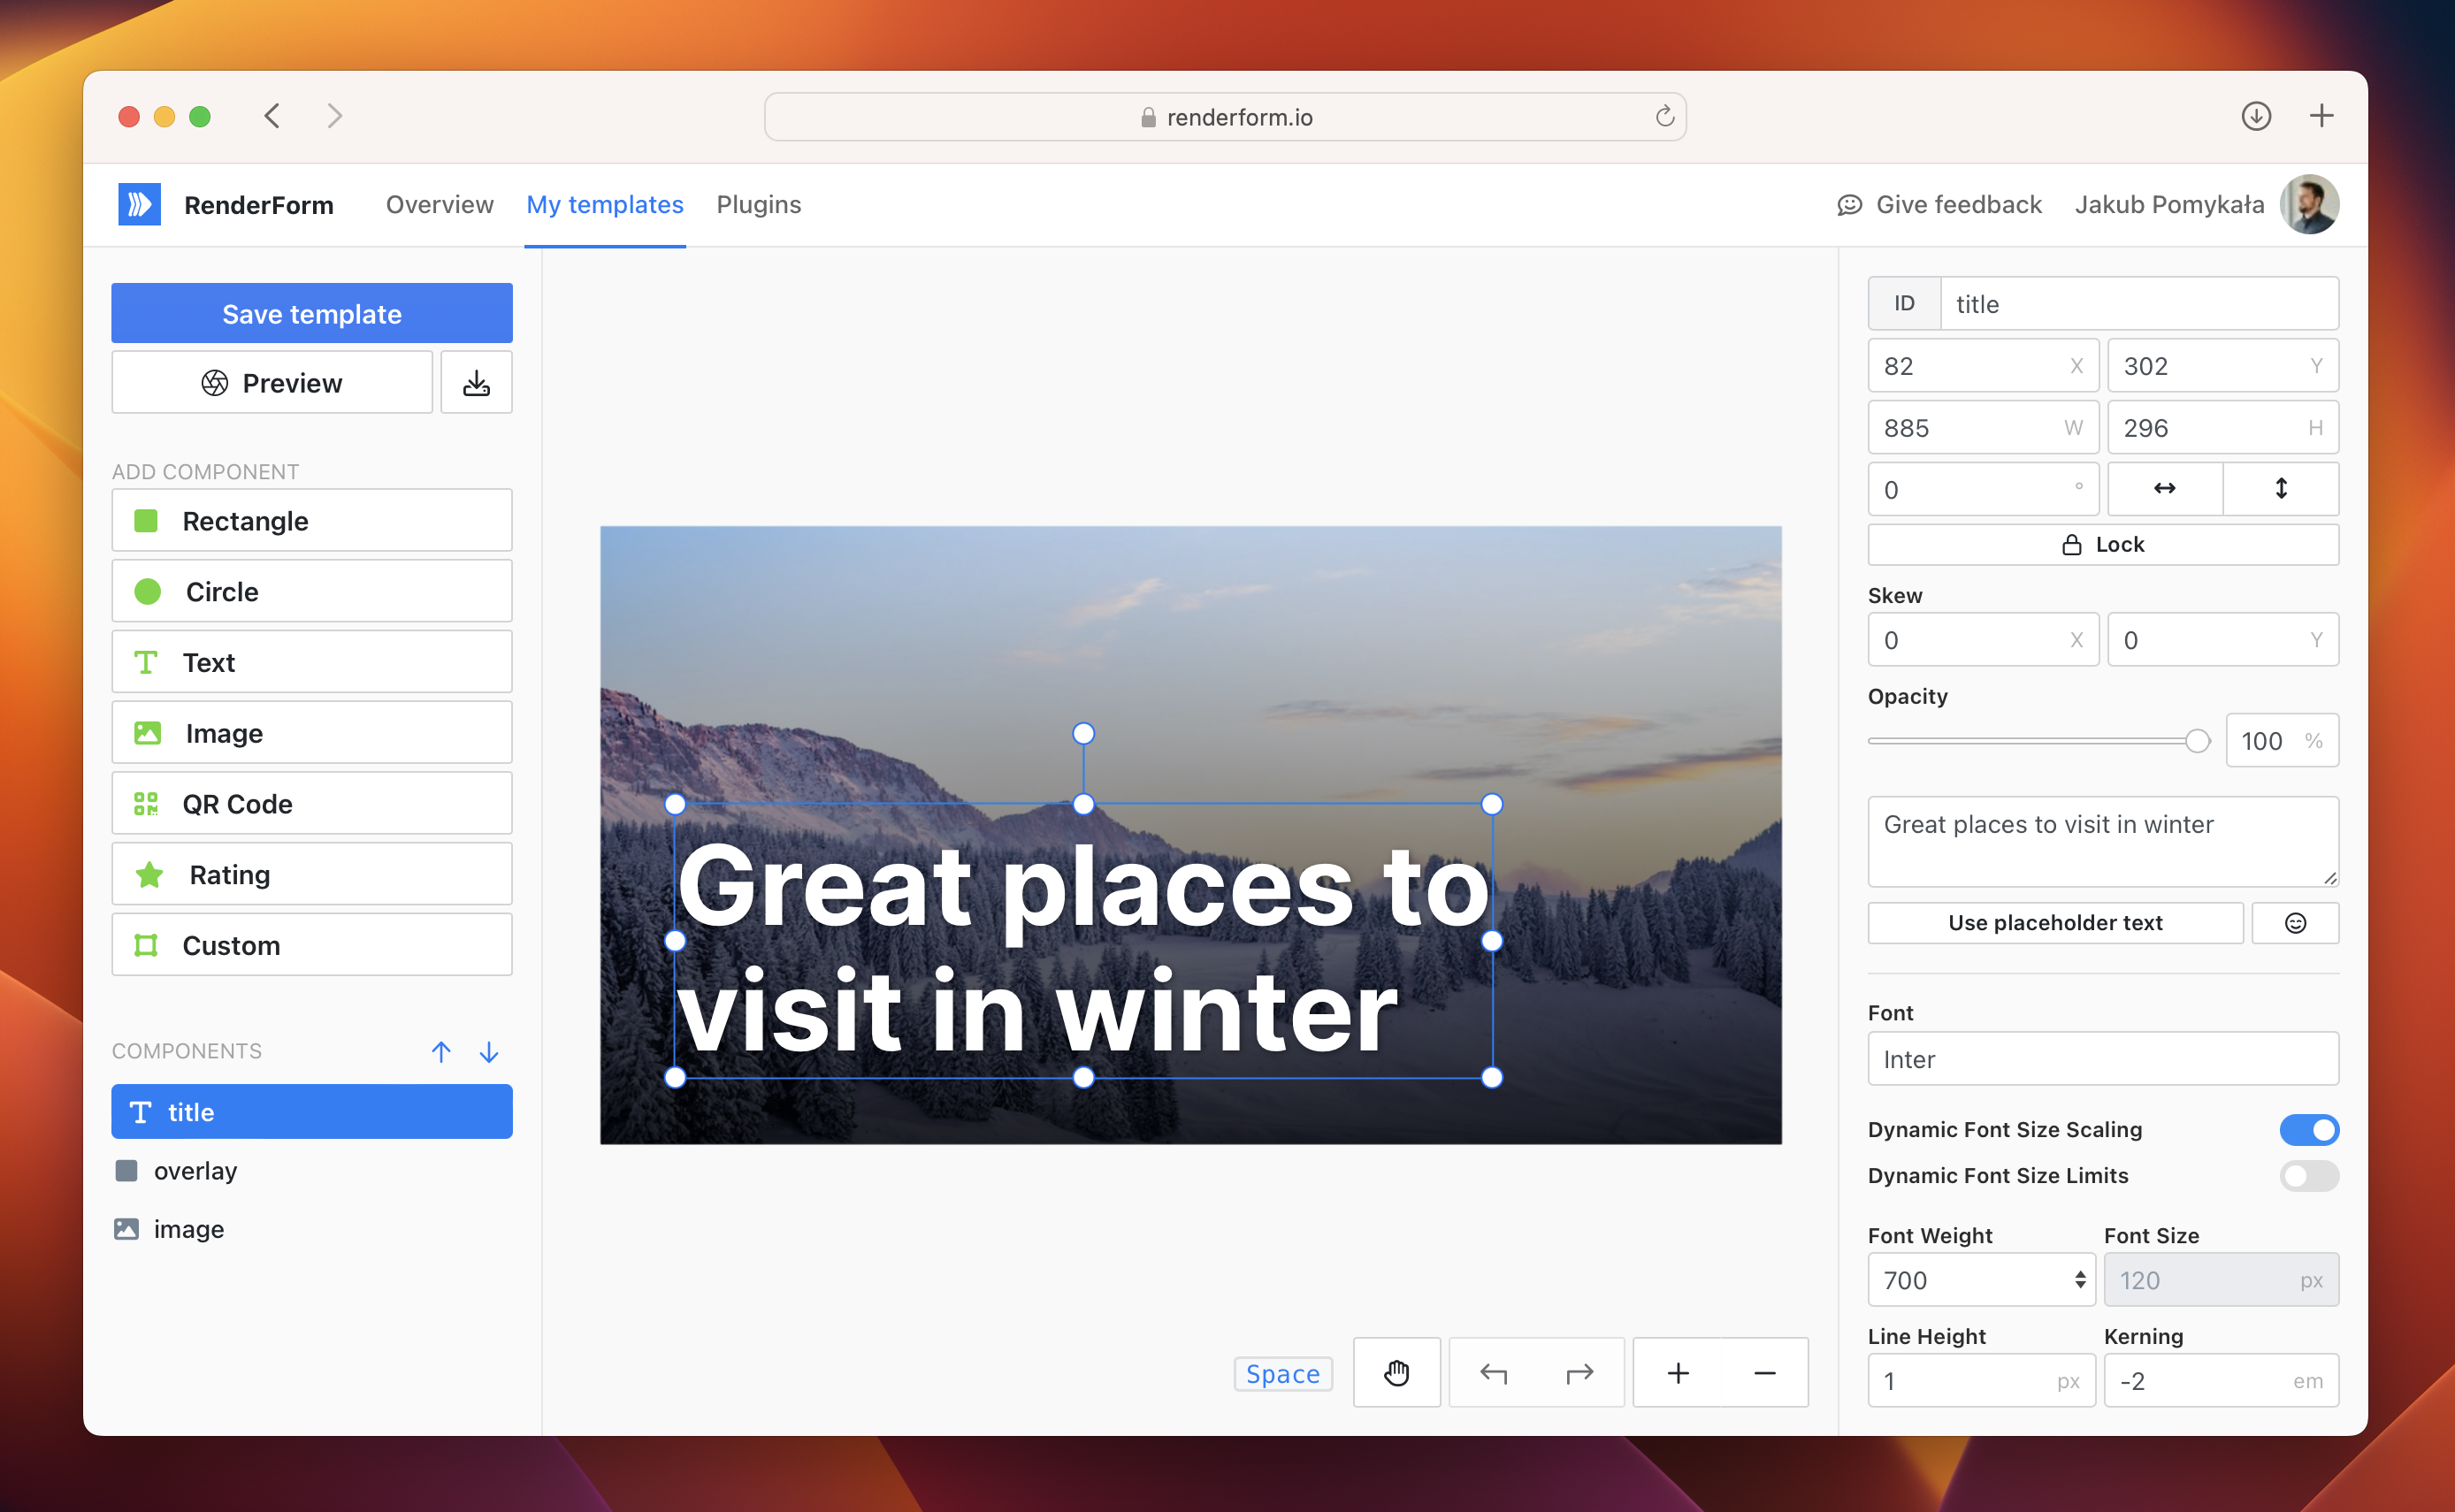
Task: Drag the Opacity slider to adjust
Action: [x=2198, y=738]
